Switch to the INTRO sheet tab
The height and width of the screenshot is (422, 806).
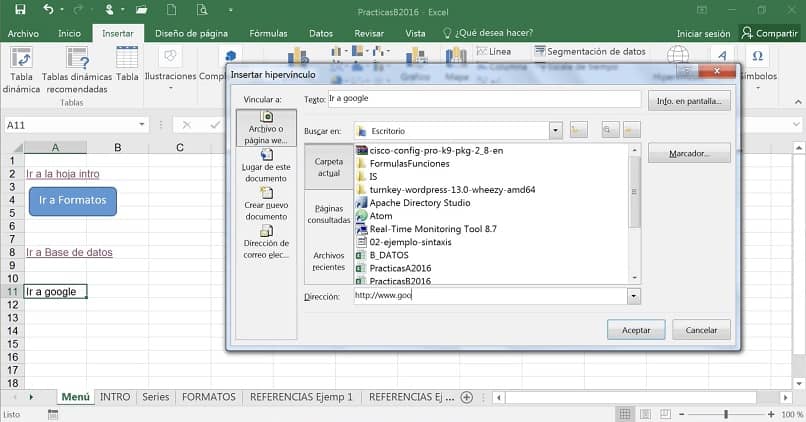(x=115, y=397)
